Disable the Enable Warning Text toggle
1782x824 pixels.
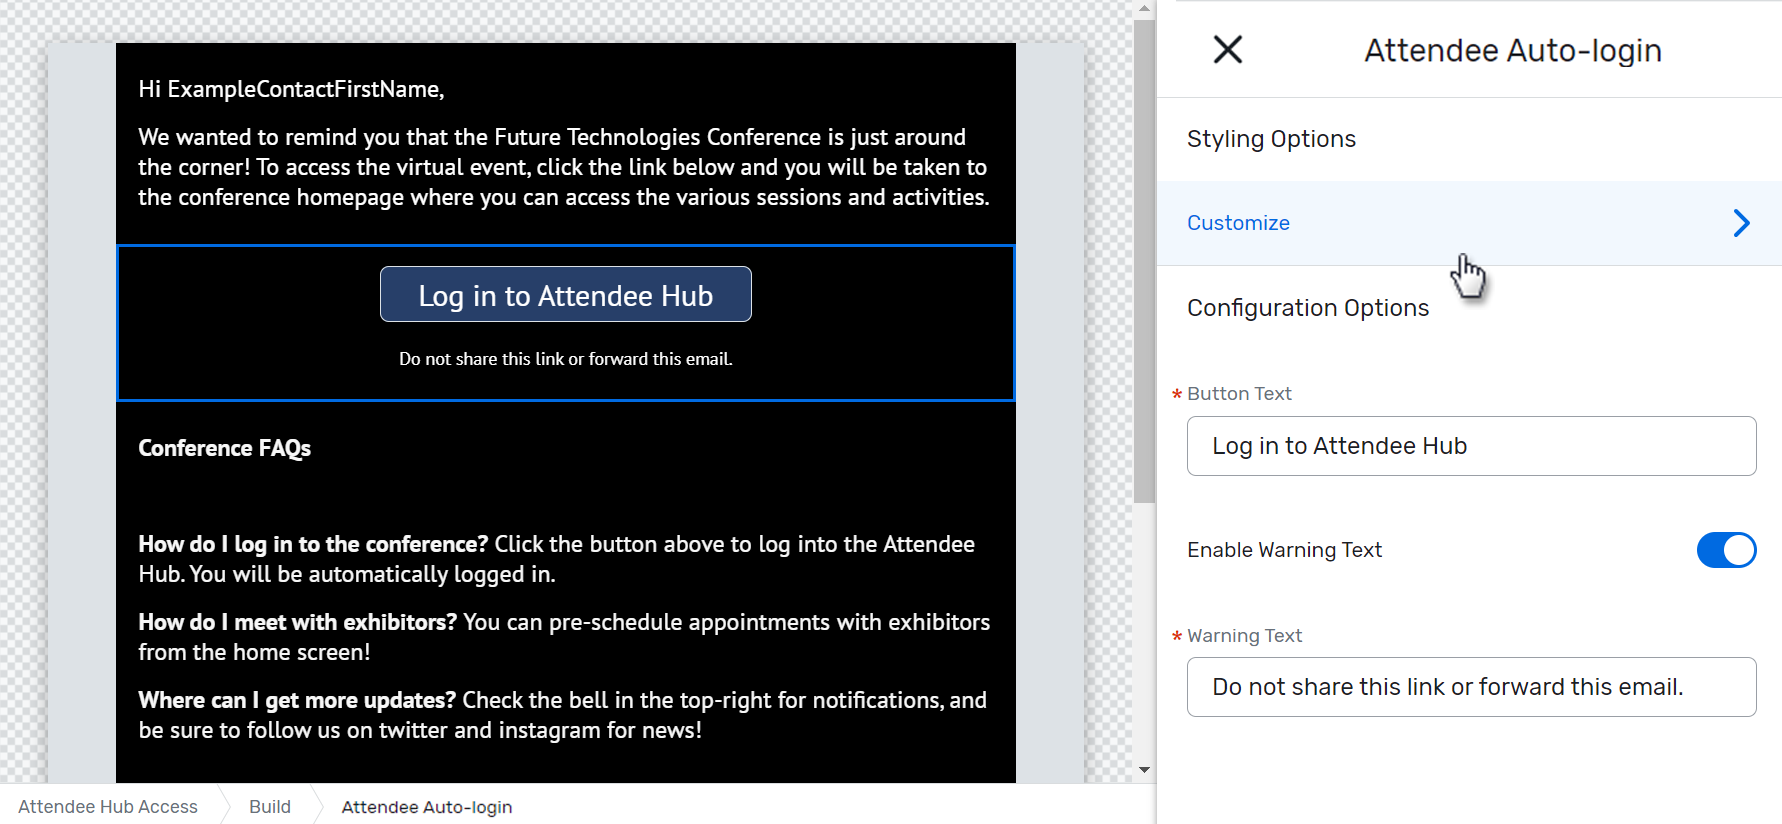(x=1726, y=550)
